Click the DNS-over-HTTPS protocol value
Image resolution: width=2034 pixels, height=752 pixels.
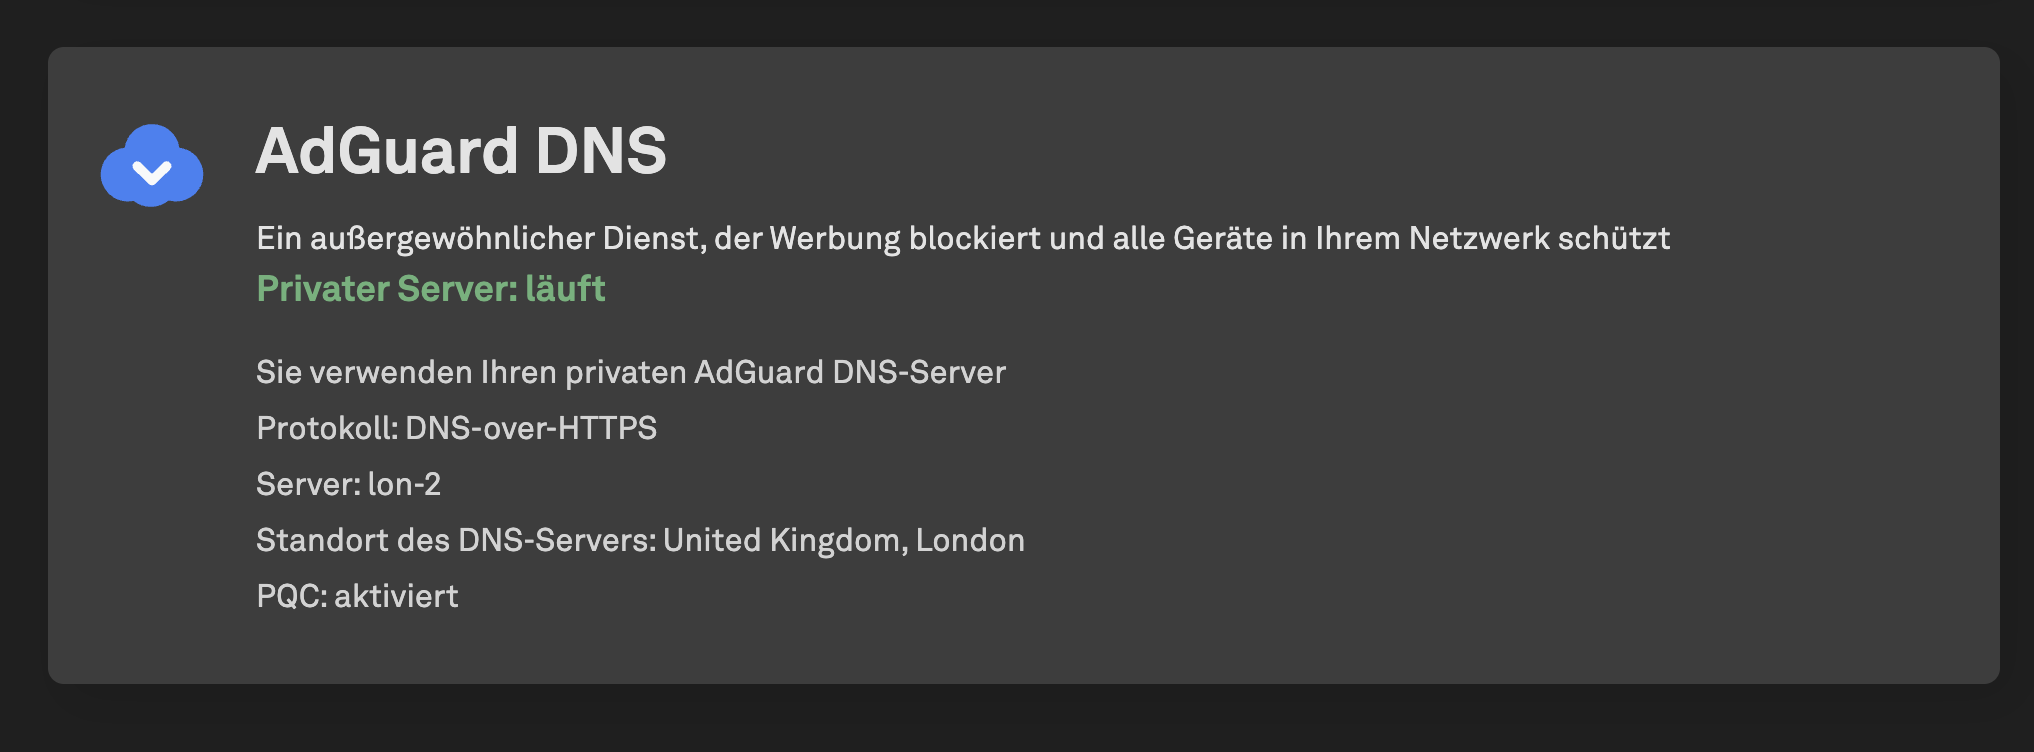click(531, 428)
